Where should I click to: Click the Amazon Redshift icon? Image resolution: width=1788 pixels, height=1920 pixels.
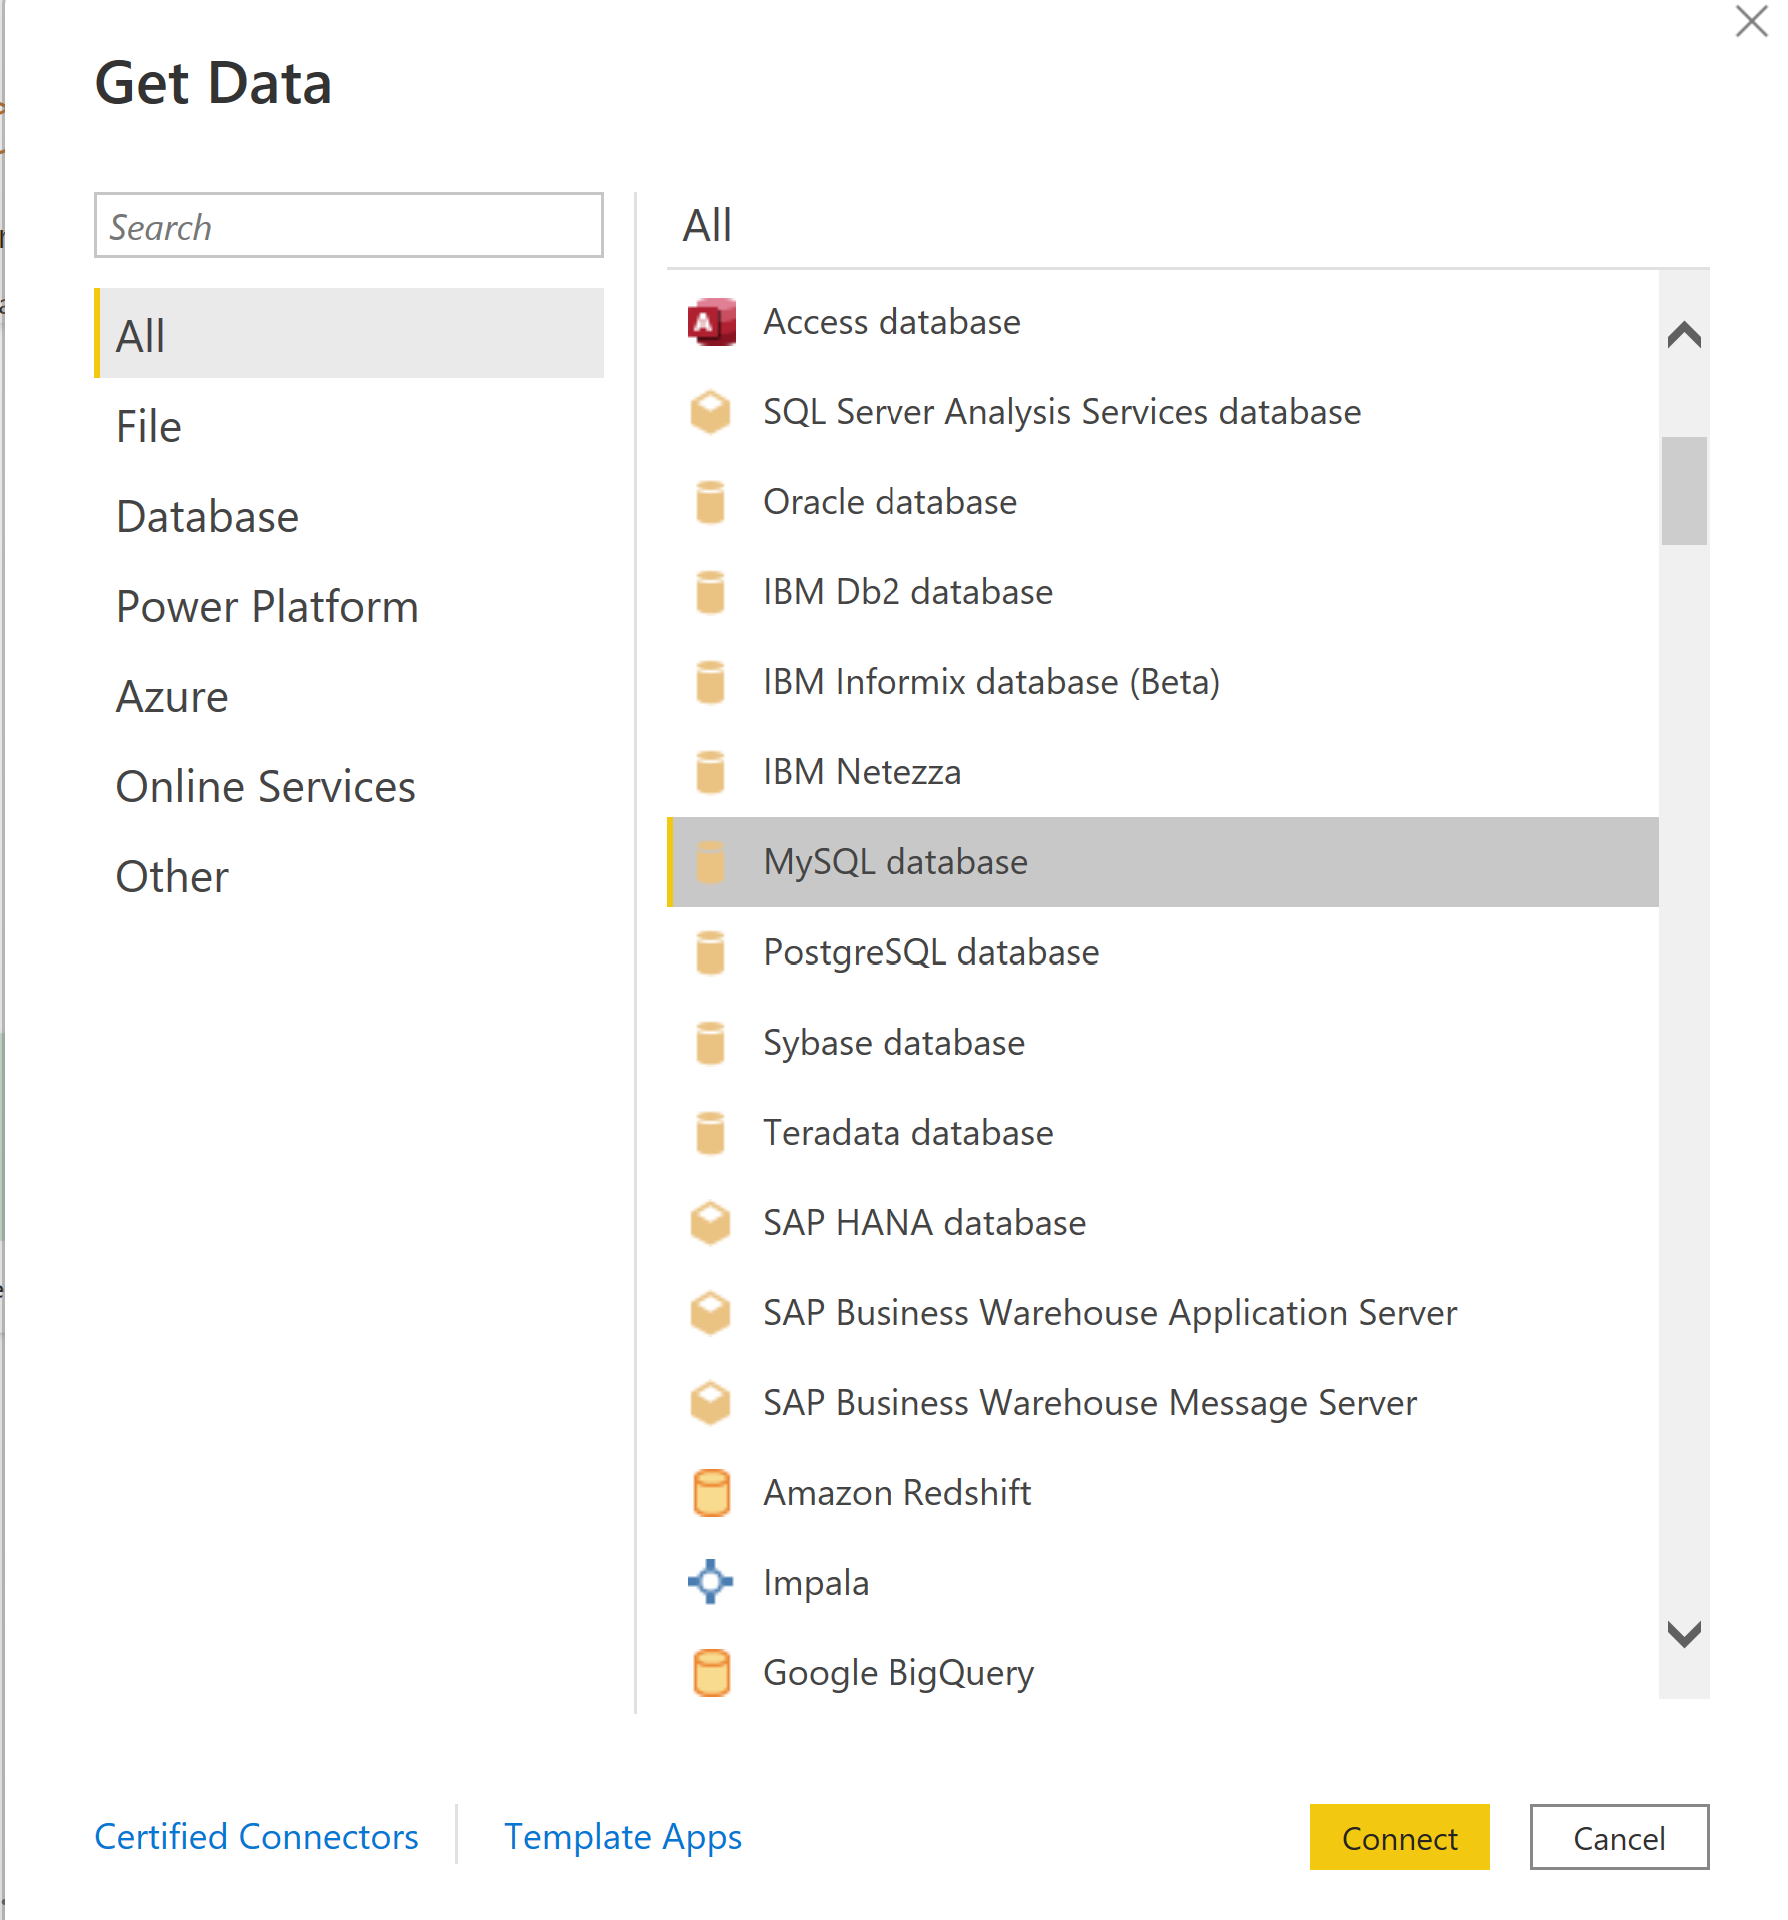(x=711, y=1492)
